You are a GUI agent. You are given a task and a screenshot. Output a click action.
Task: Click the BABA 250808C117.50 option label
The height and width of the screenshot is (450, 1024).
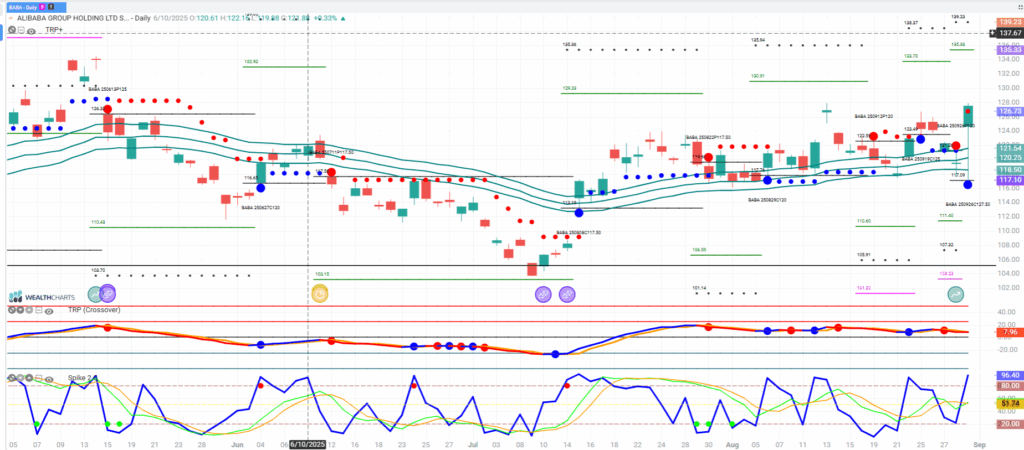pyautogui.click(x=579, y=233)
